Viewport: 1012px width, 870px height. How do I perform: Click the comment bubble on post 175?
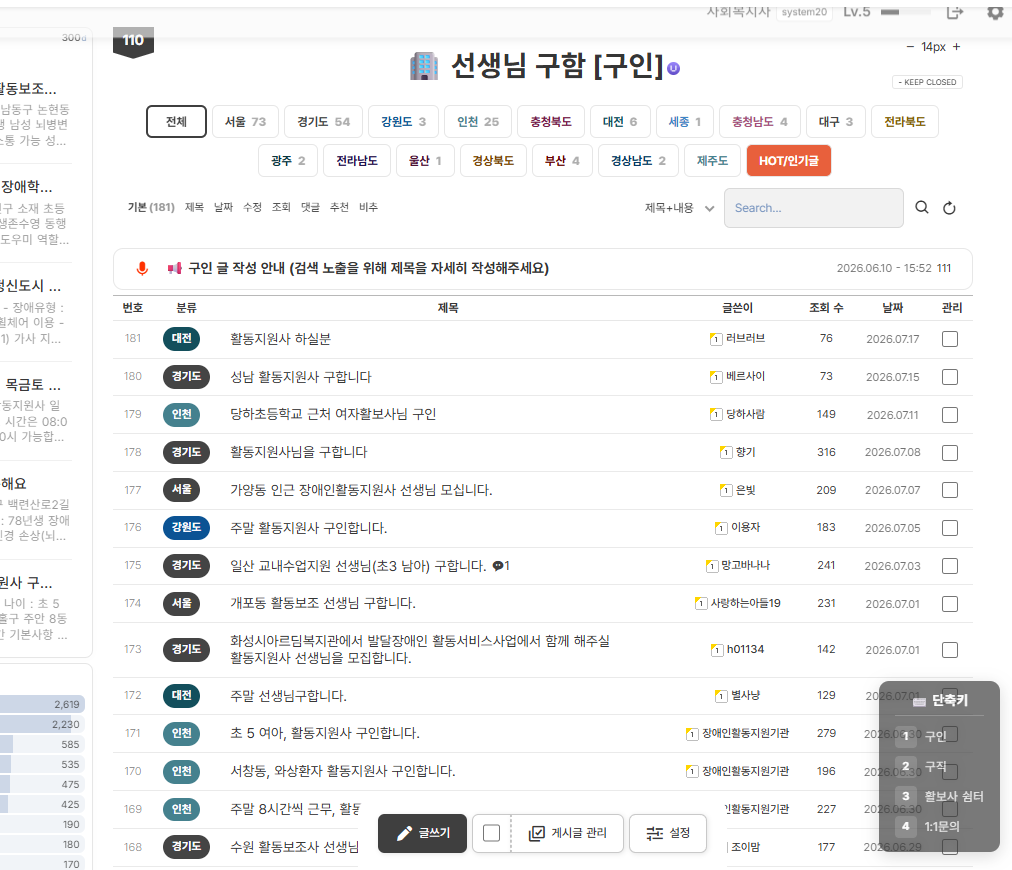click(498, 566)
